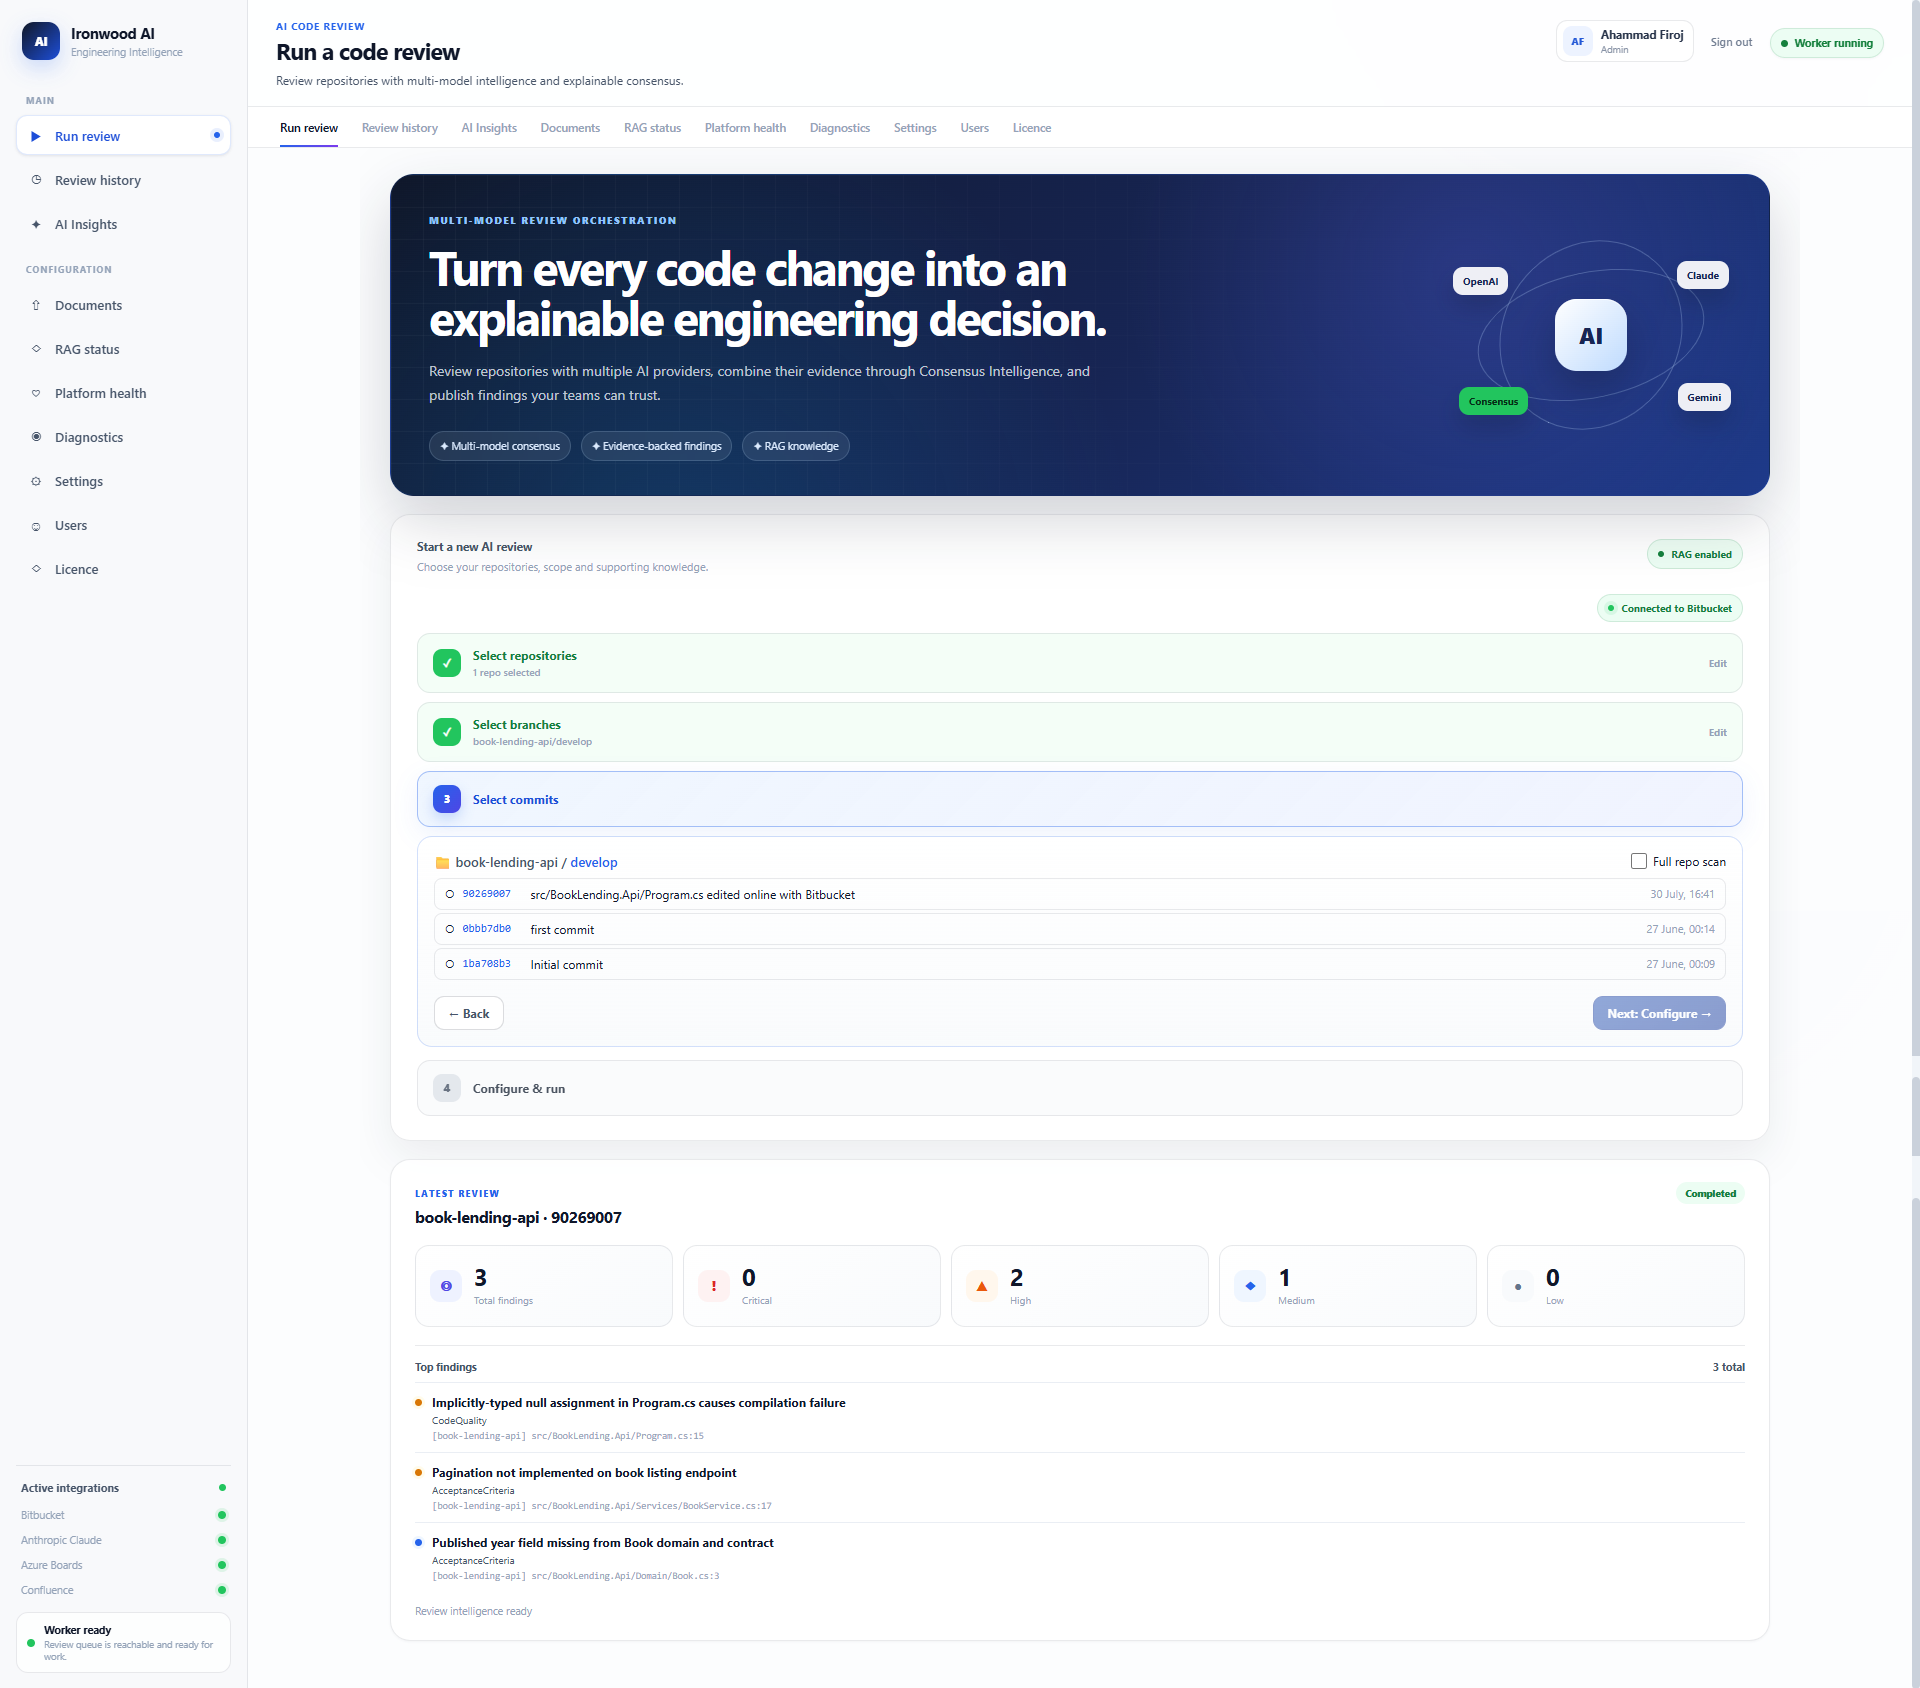Click Next: Configure button
This screenshot has width=1920, height=1688.
[x=1659, y=1013]
